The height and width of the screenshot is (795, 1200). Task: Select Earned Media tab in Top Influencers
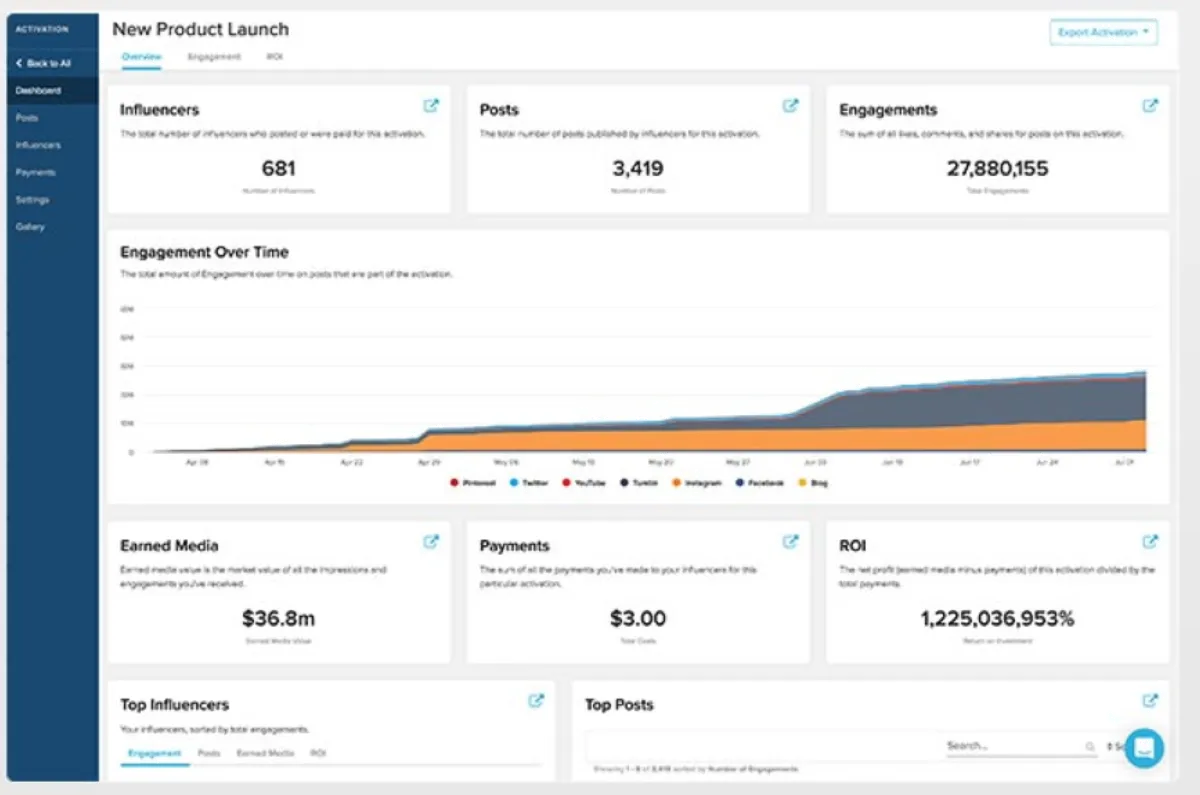coord(265,753)
